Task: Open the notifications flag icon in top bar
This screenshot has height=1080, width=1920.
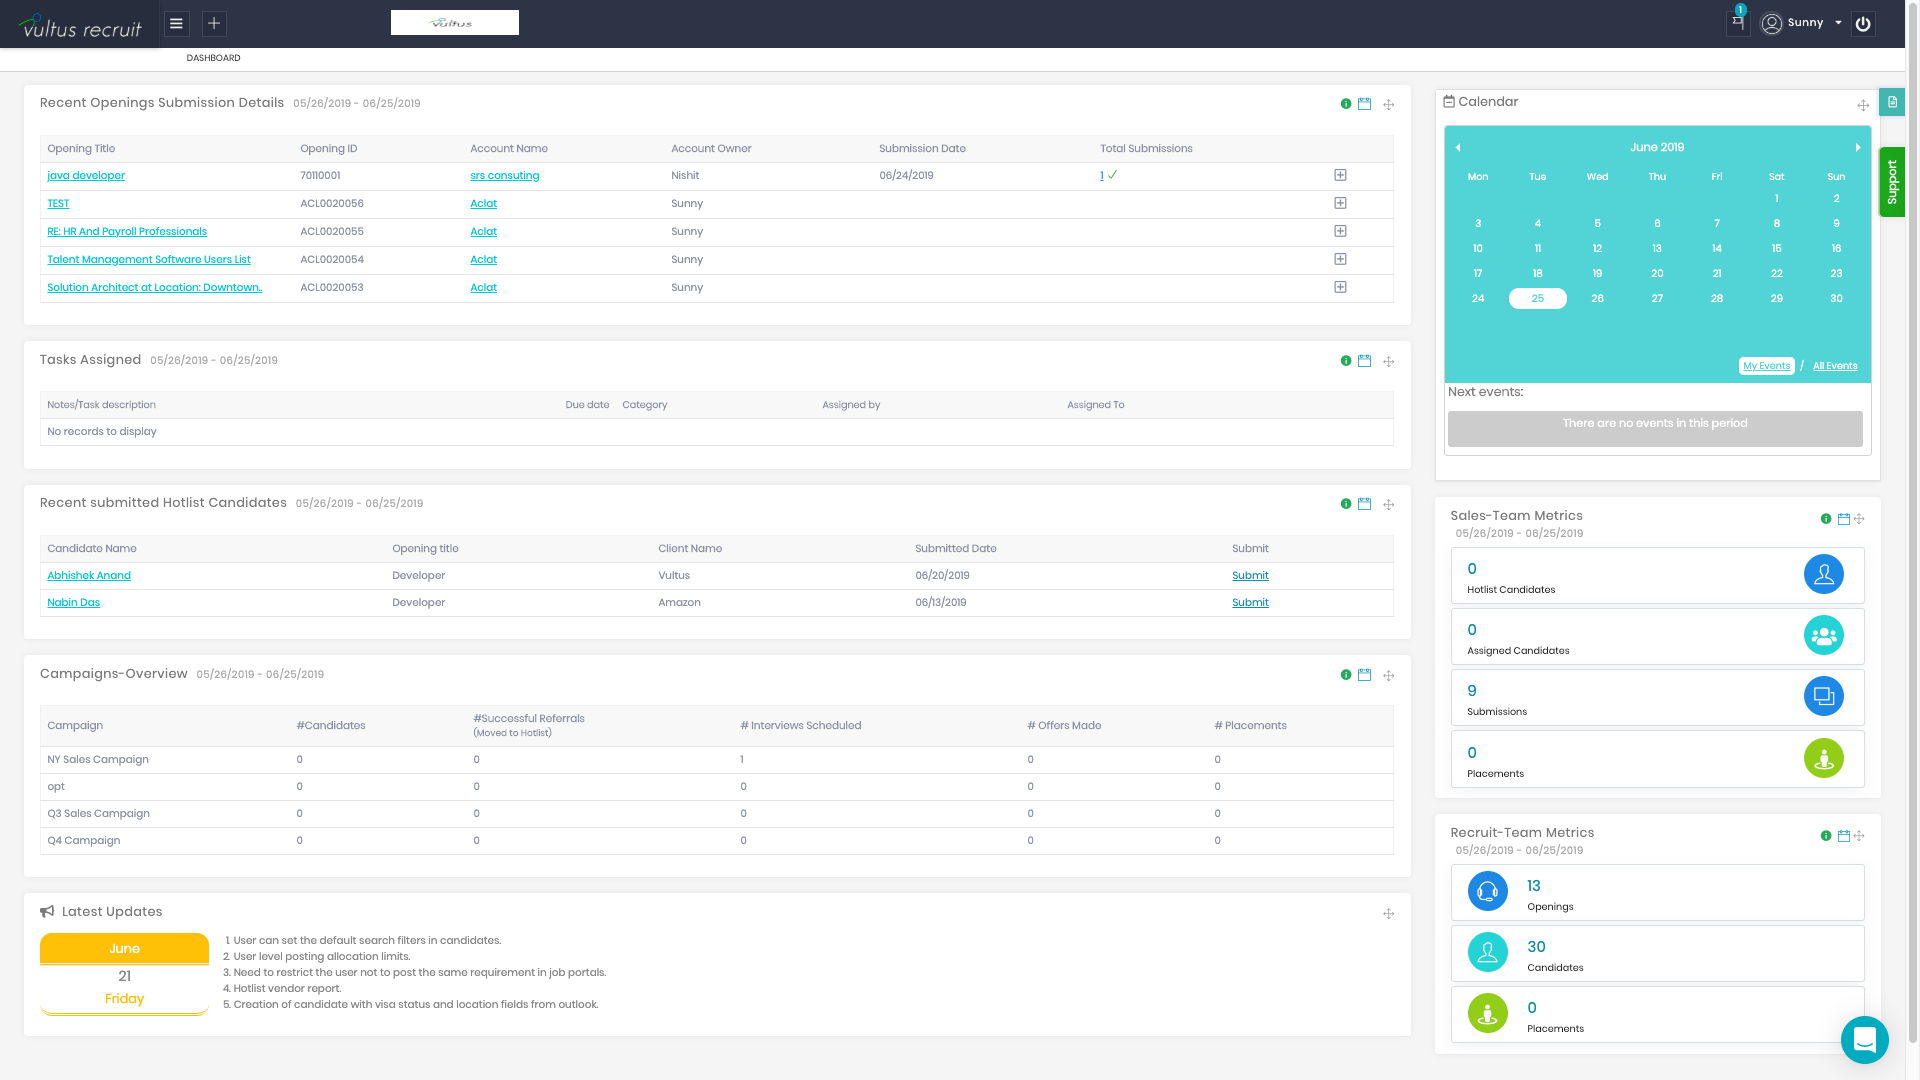Action: coord(1737,22)
